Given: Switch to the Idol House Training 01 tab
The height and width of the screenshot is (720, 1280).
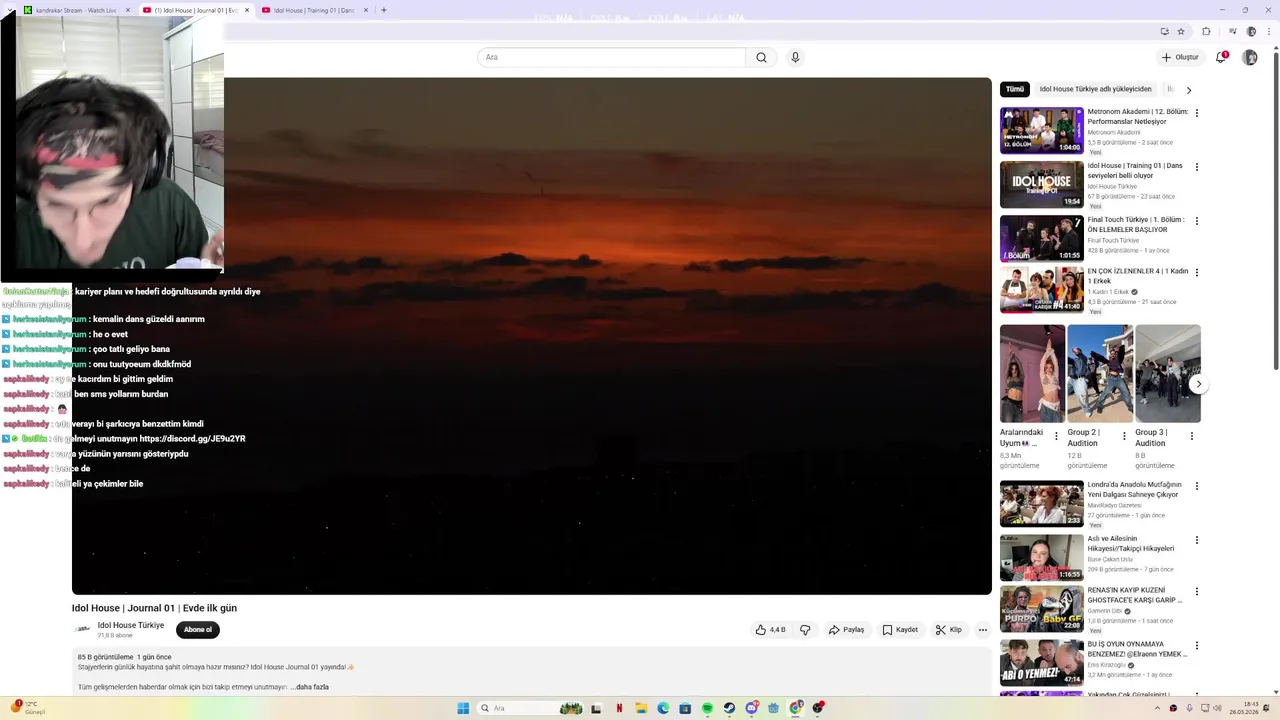Looking at the screenshot, I should 314,10.
